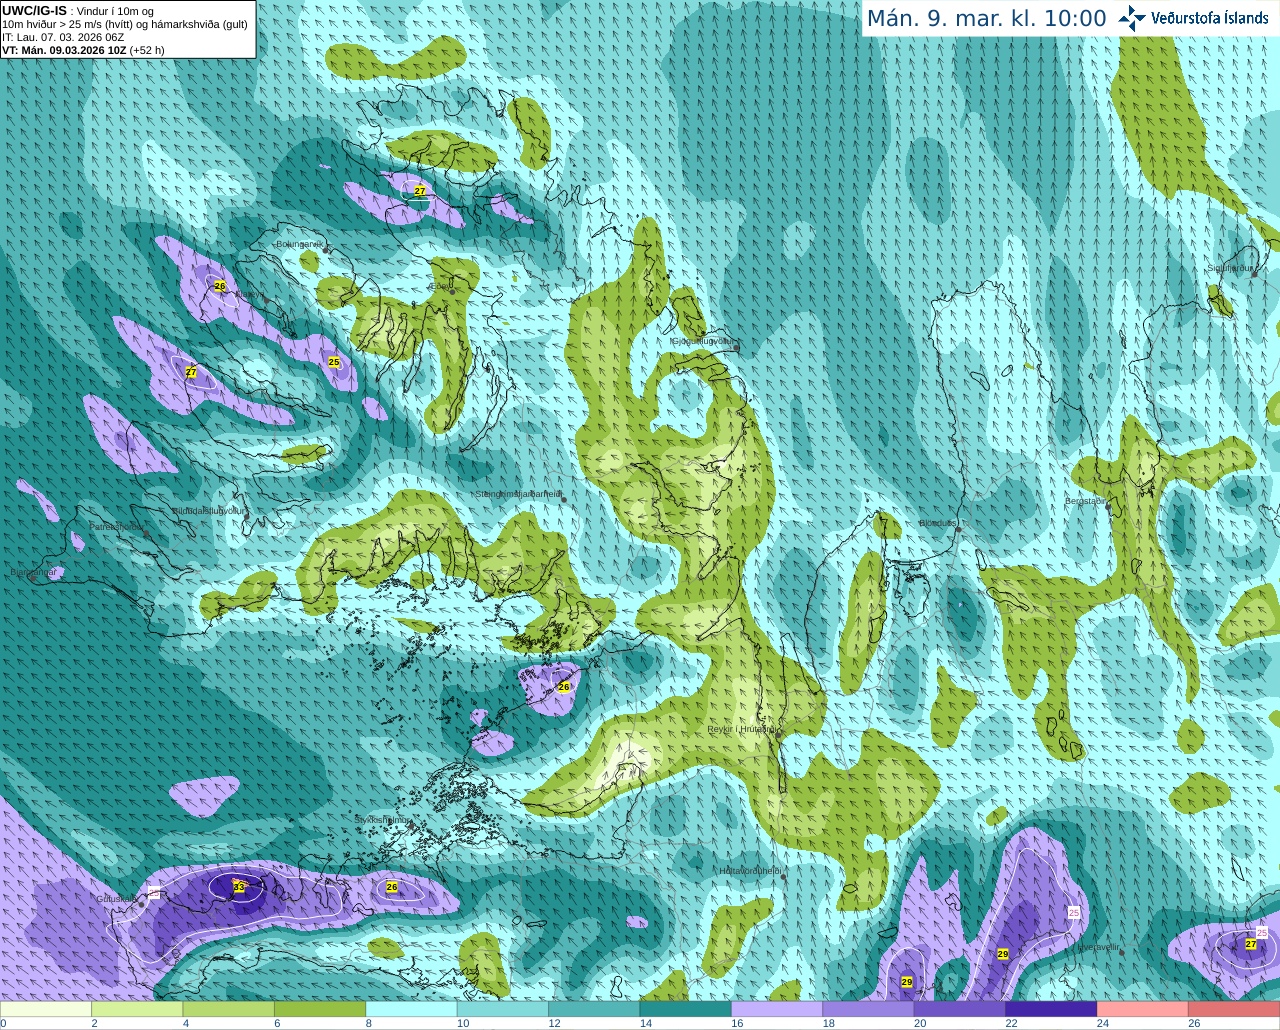Screen dimensions: 1280x1030
Task: Click the 'Mán. 9. mar. kl. 10:00' timestamp
Action: (986, 19)
